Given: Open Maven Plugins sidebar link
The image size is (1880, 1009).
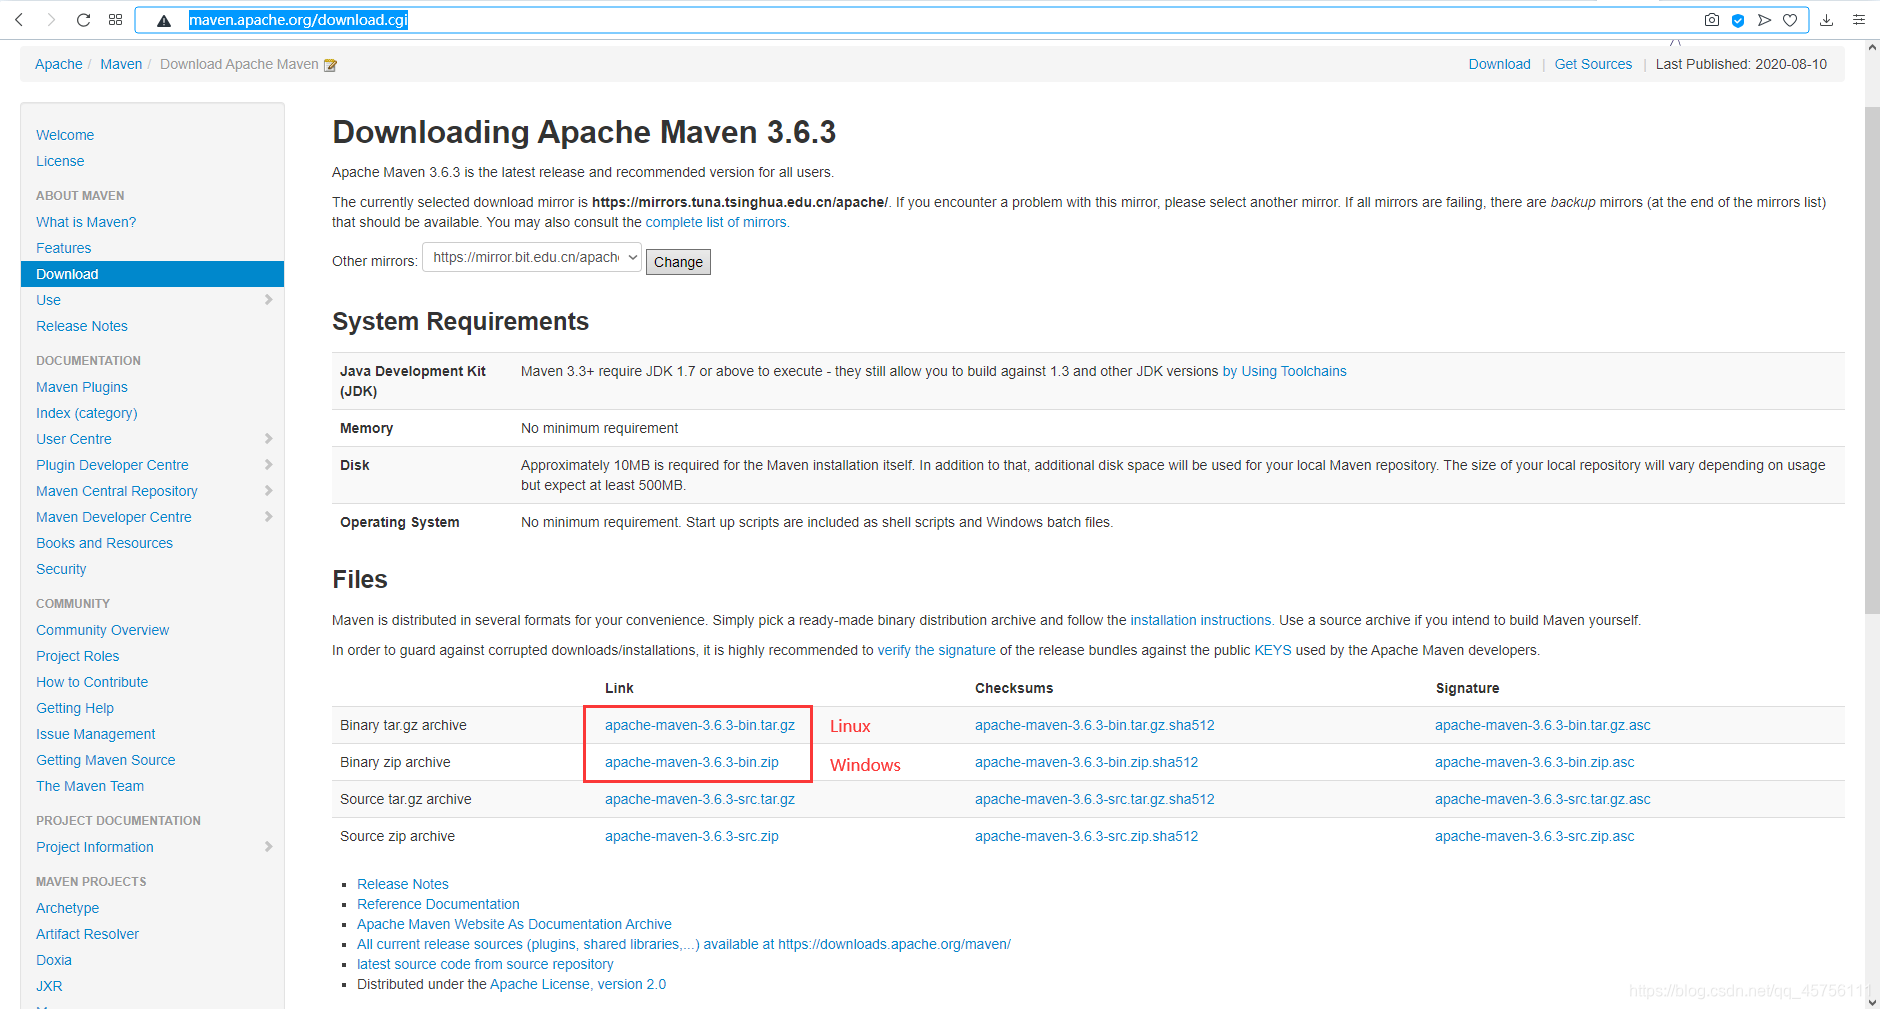Looking at the screenshot, I should [x=82, y=387].
